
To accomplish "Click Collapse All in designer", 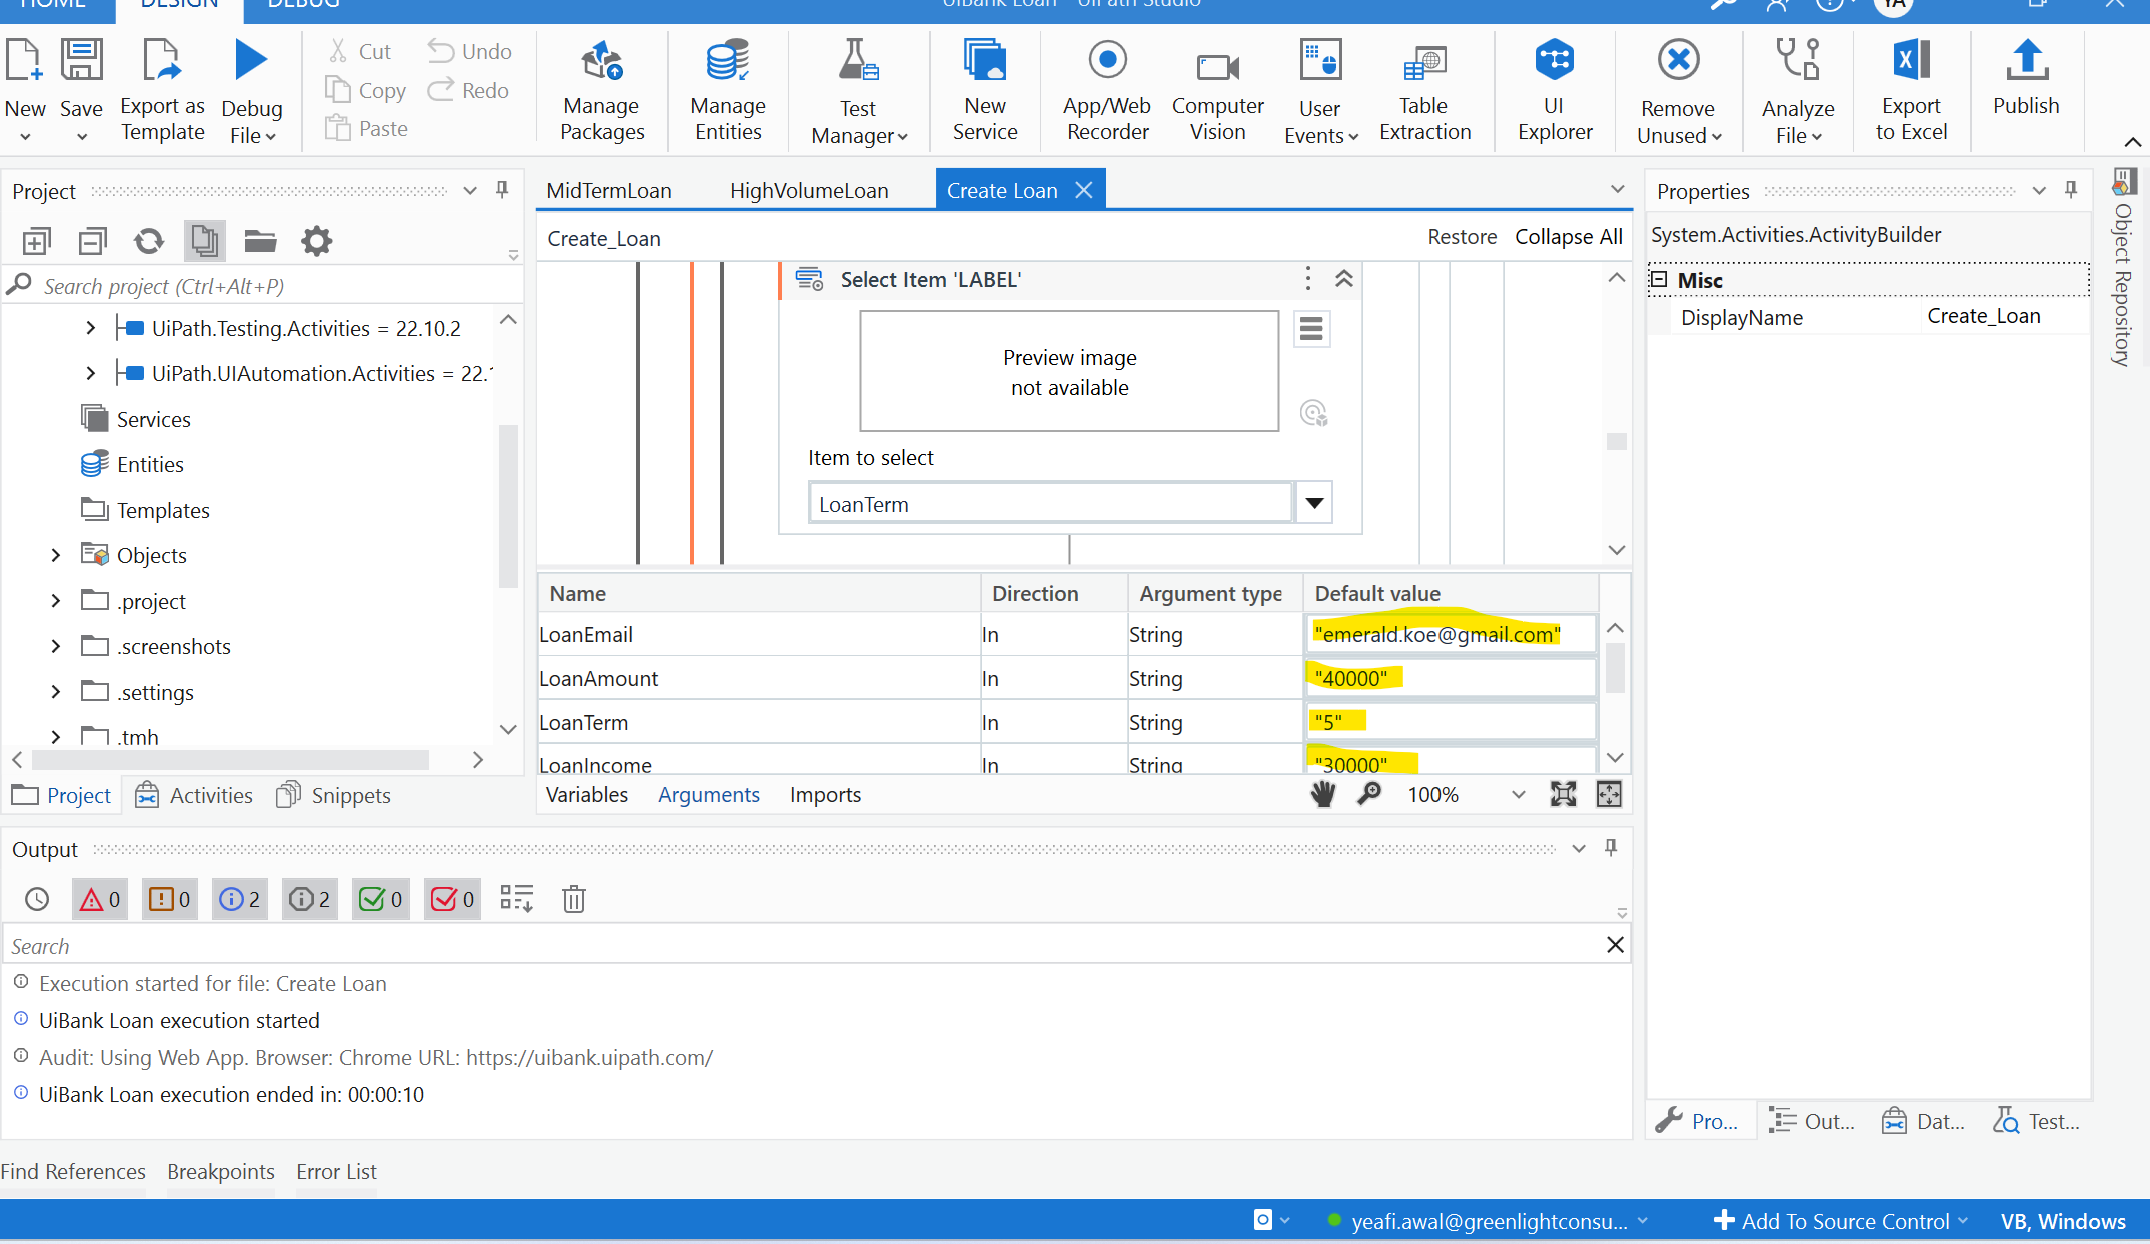I will tap(1568, 237).
